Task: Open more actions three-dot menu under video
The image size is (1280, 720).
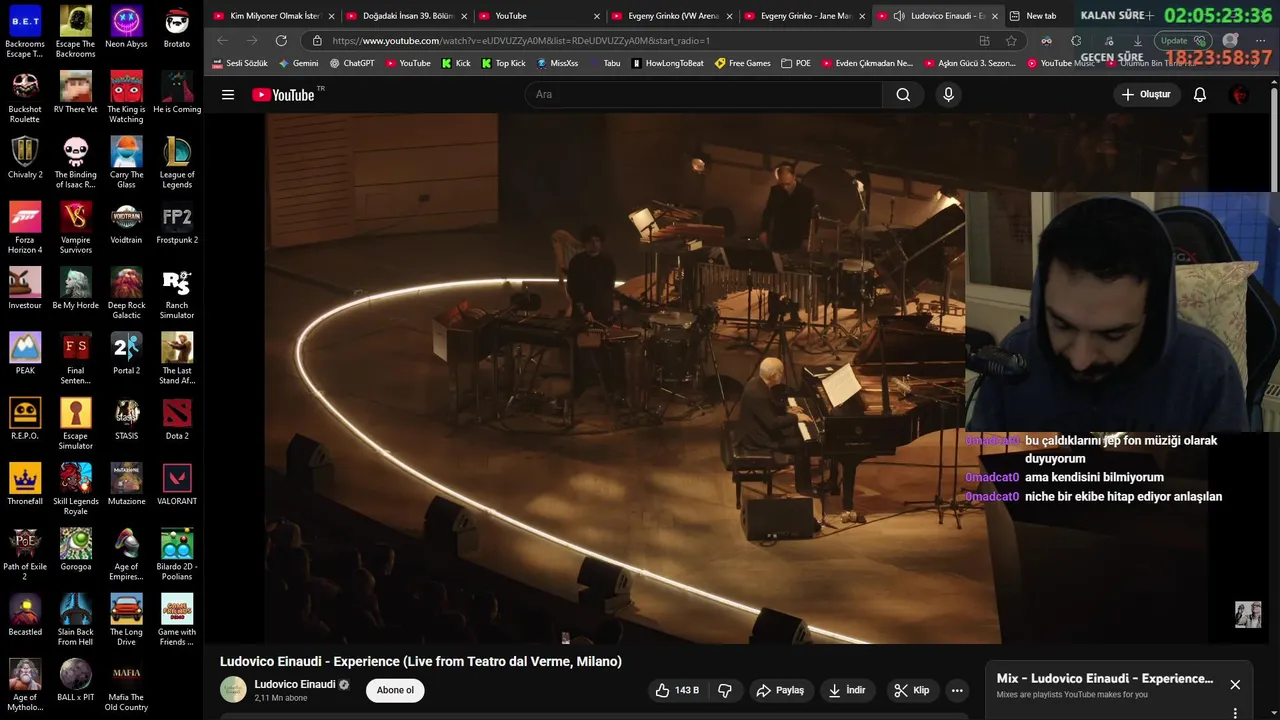Action: point(957,690)
